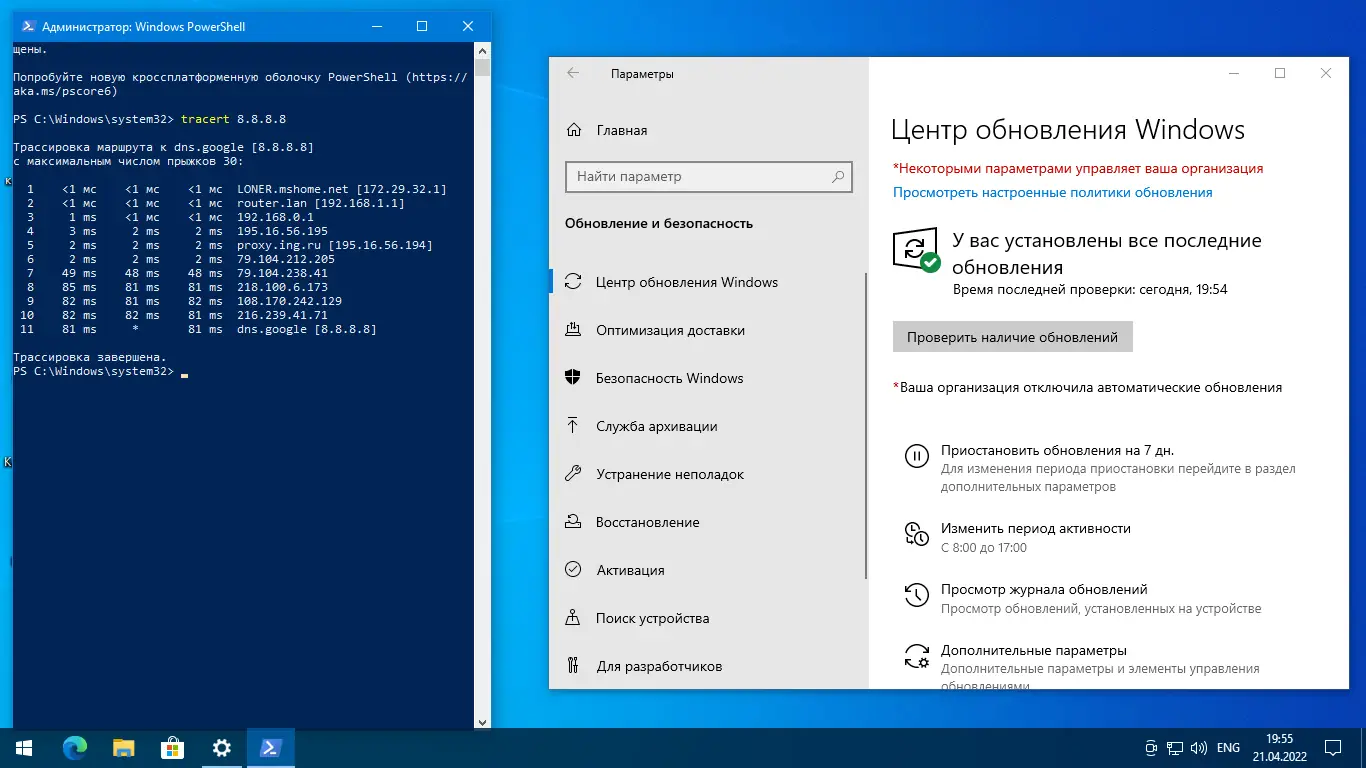Open the Просмотреть настроенные политики обновления link
Image resolution: width=1366 pixels, height=768 pixels.
[x=1052, y=193]
